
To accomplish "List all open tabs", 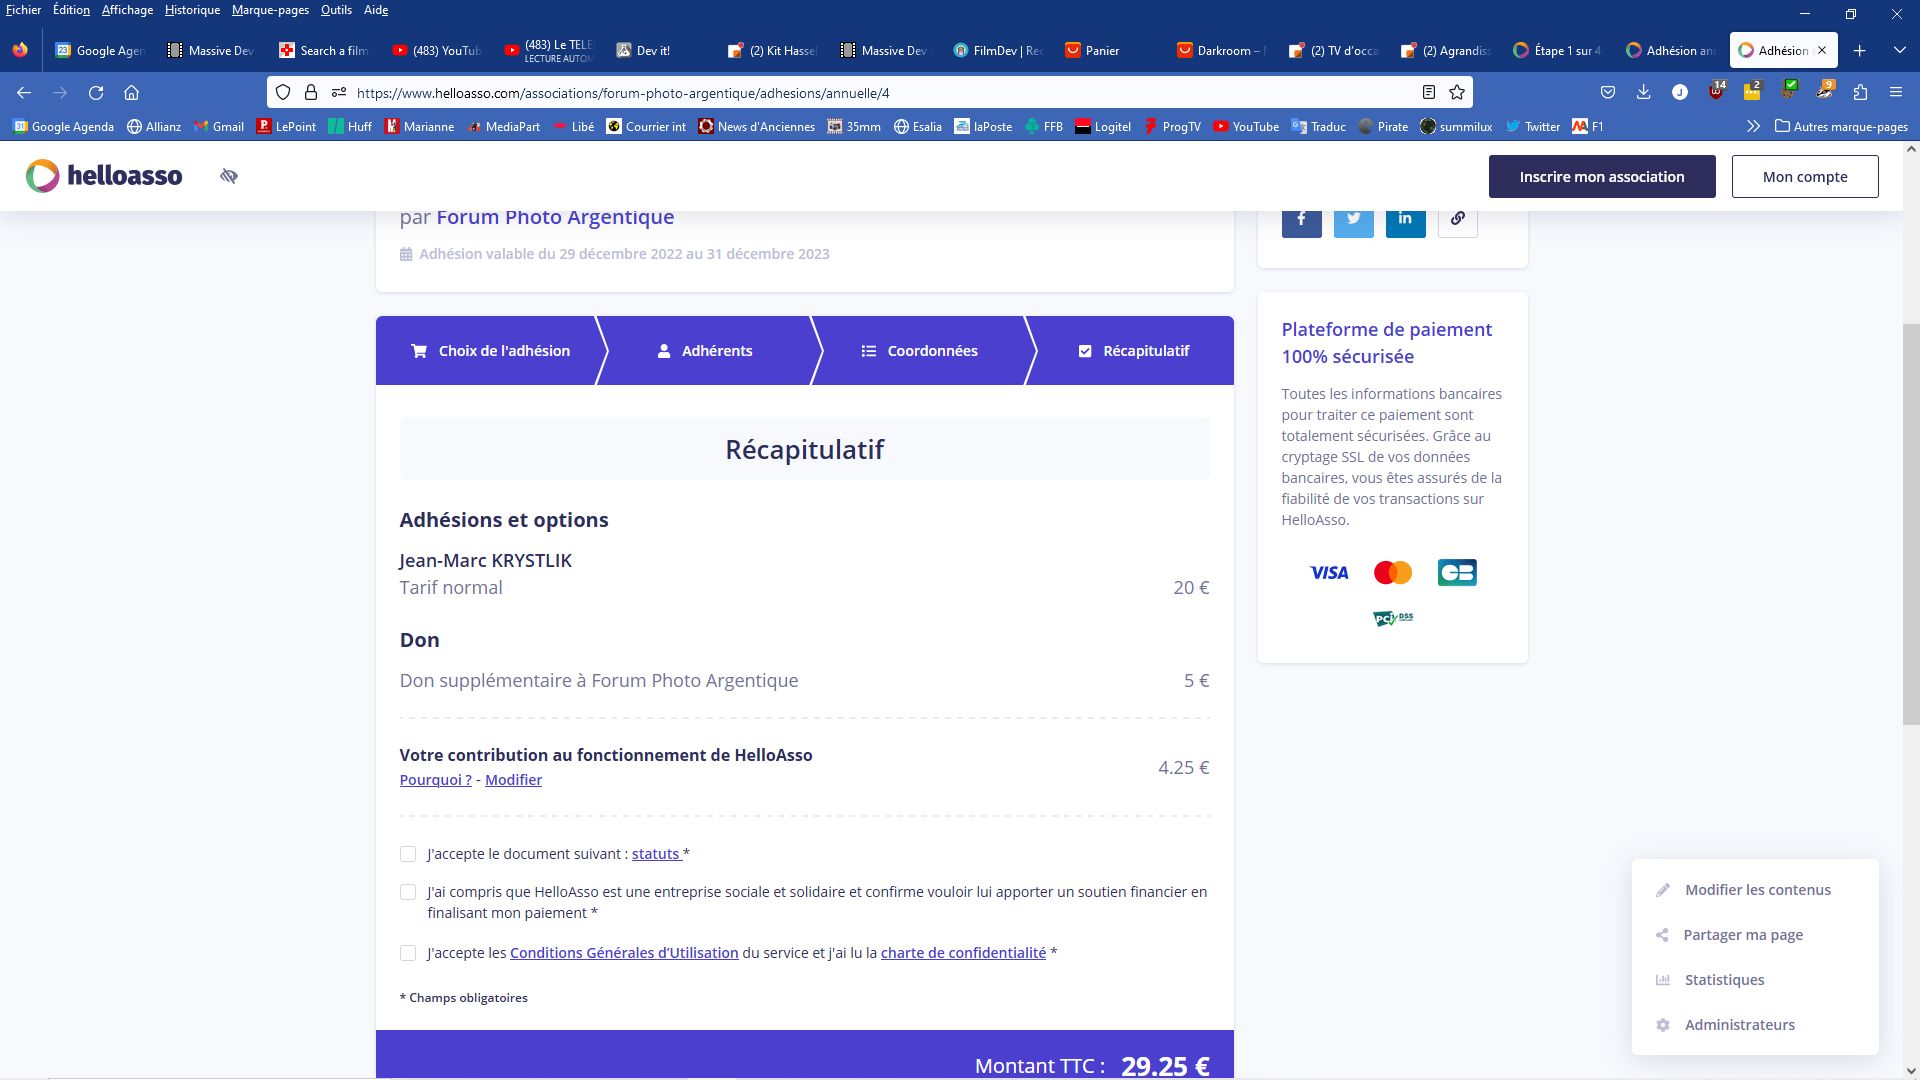I will [x=1899, y=50].
